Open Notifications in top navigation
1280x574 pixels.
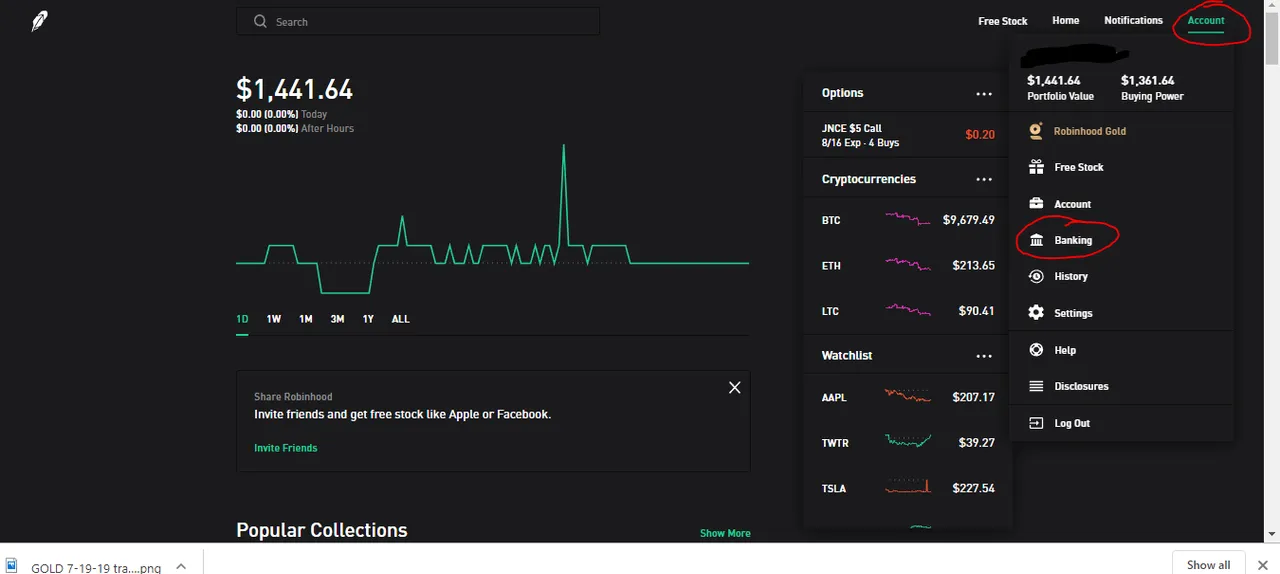1133,20
